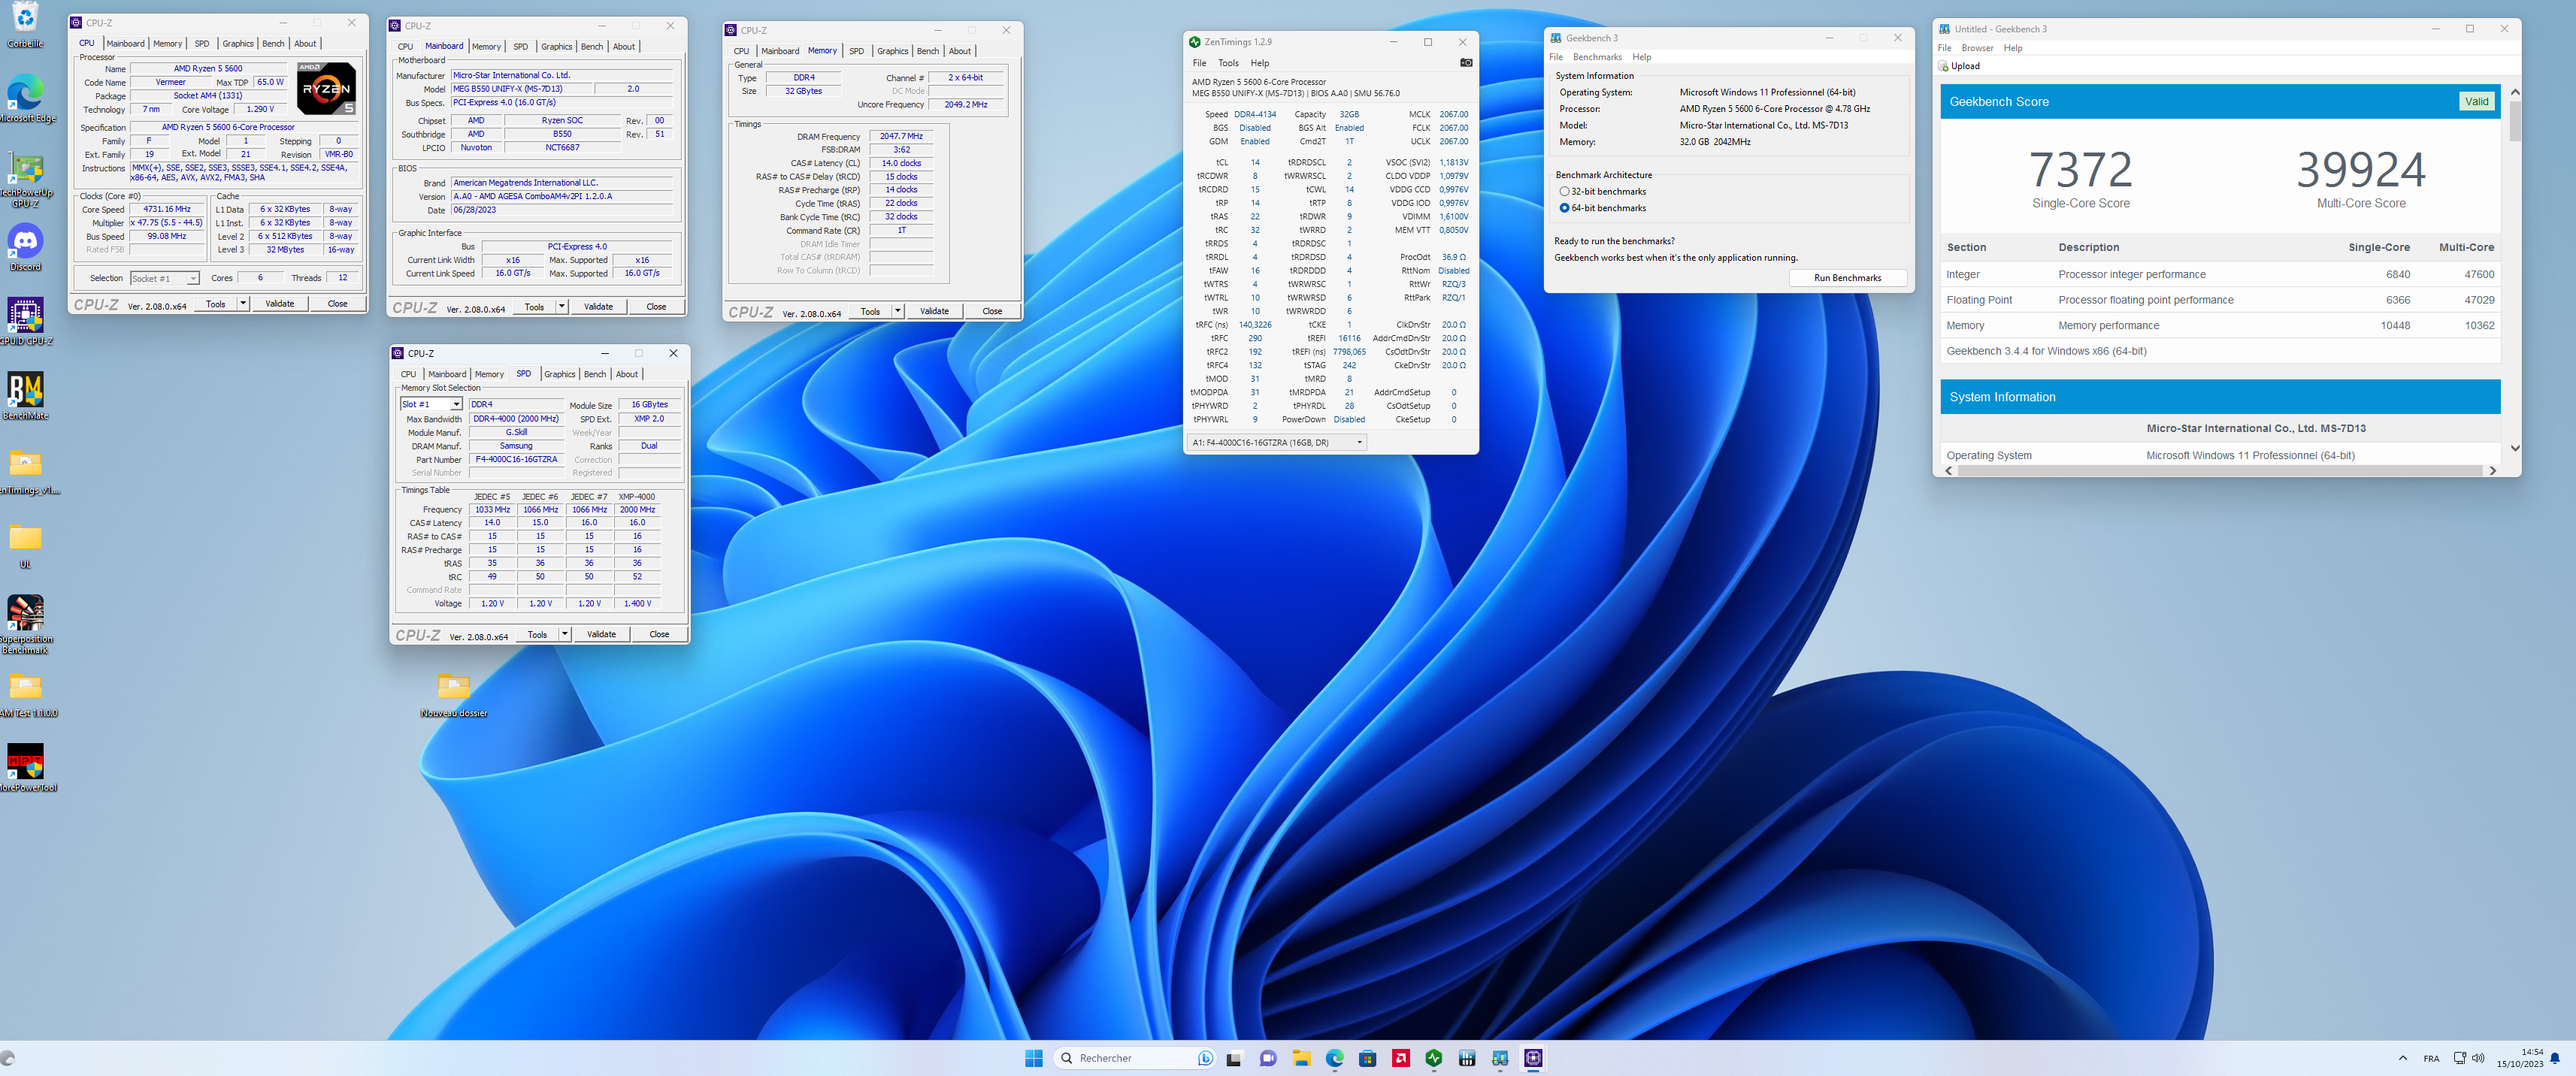Click the vertical scrollbar thumb in the Geekbench results window
Screen dimensions: 2576x1076
pyautogui.click(x=2514, y=121)
